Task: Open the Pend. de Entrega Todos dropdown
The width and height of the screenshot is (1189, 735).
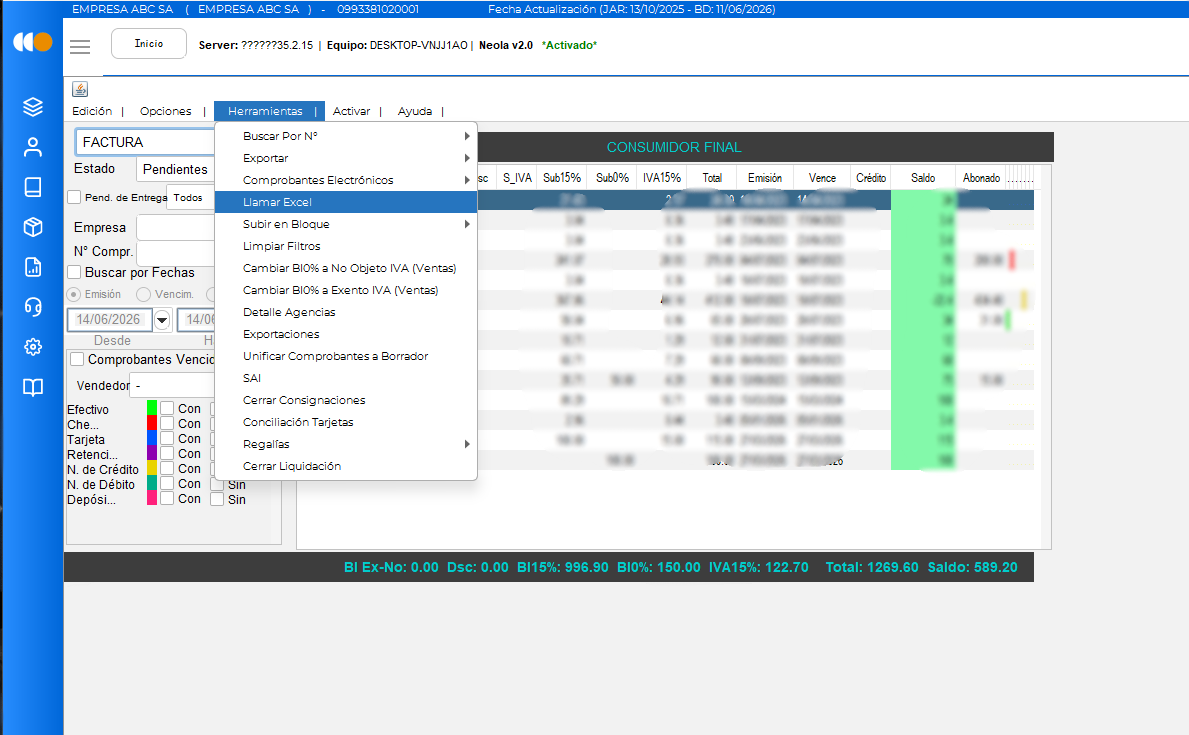Action: (x=190, y=197)
